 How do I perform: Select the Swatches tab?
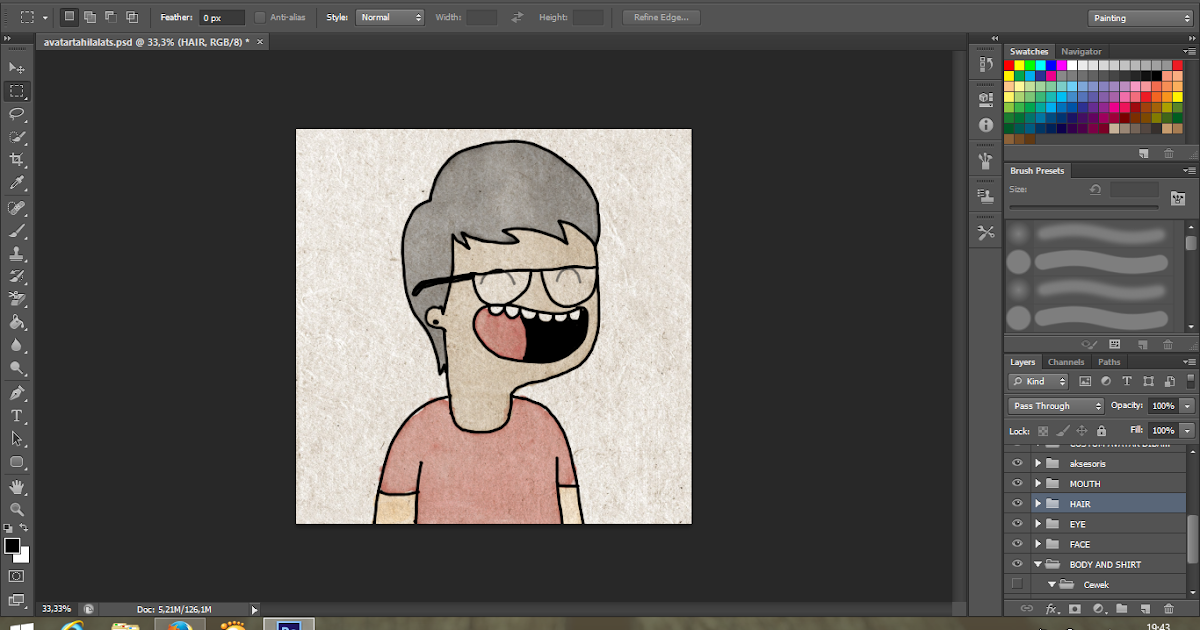[1029, 51]
